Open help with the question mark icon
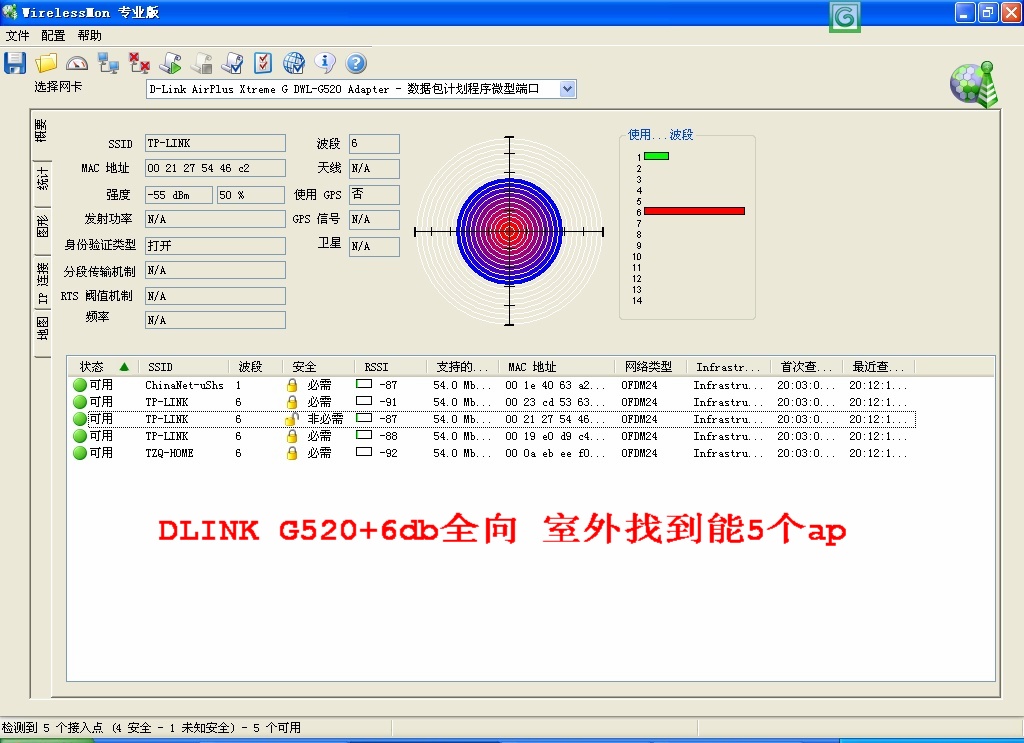Screen dimensions: 1024x743 tap(356, 63)
